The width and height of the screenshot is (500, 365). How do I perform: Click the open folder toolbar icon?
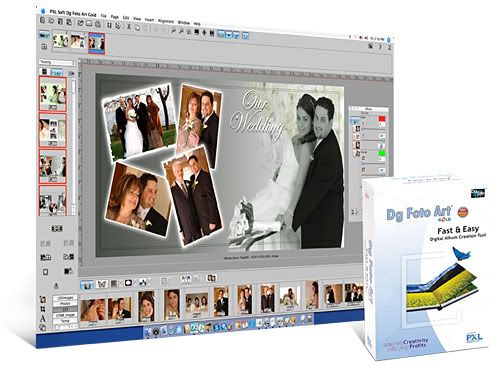coord(51,21)
